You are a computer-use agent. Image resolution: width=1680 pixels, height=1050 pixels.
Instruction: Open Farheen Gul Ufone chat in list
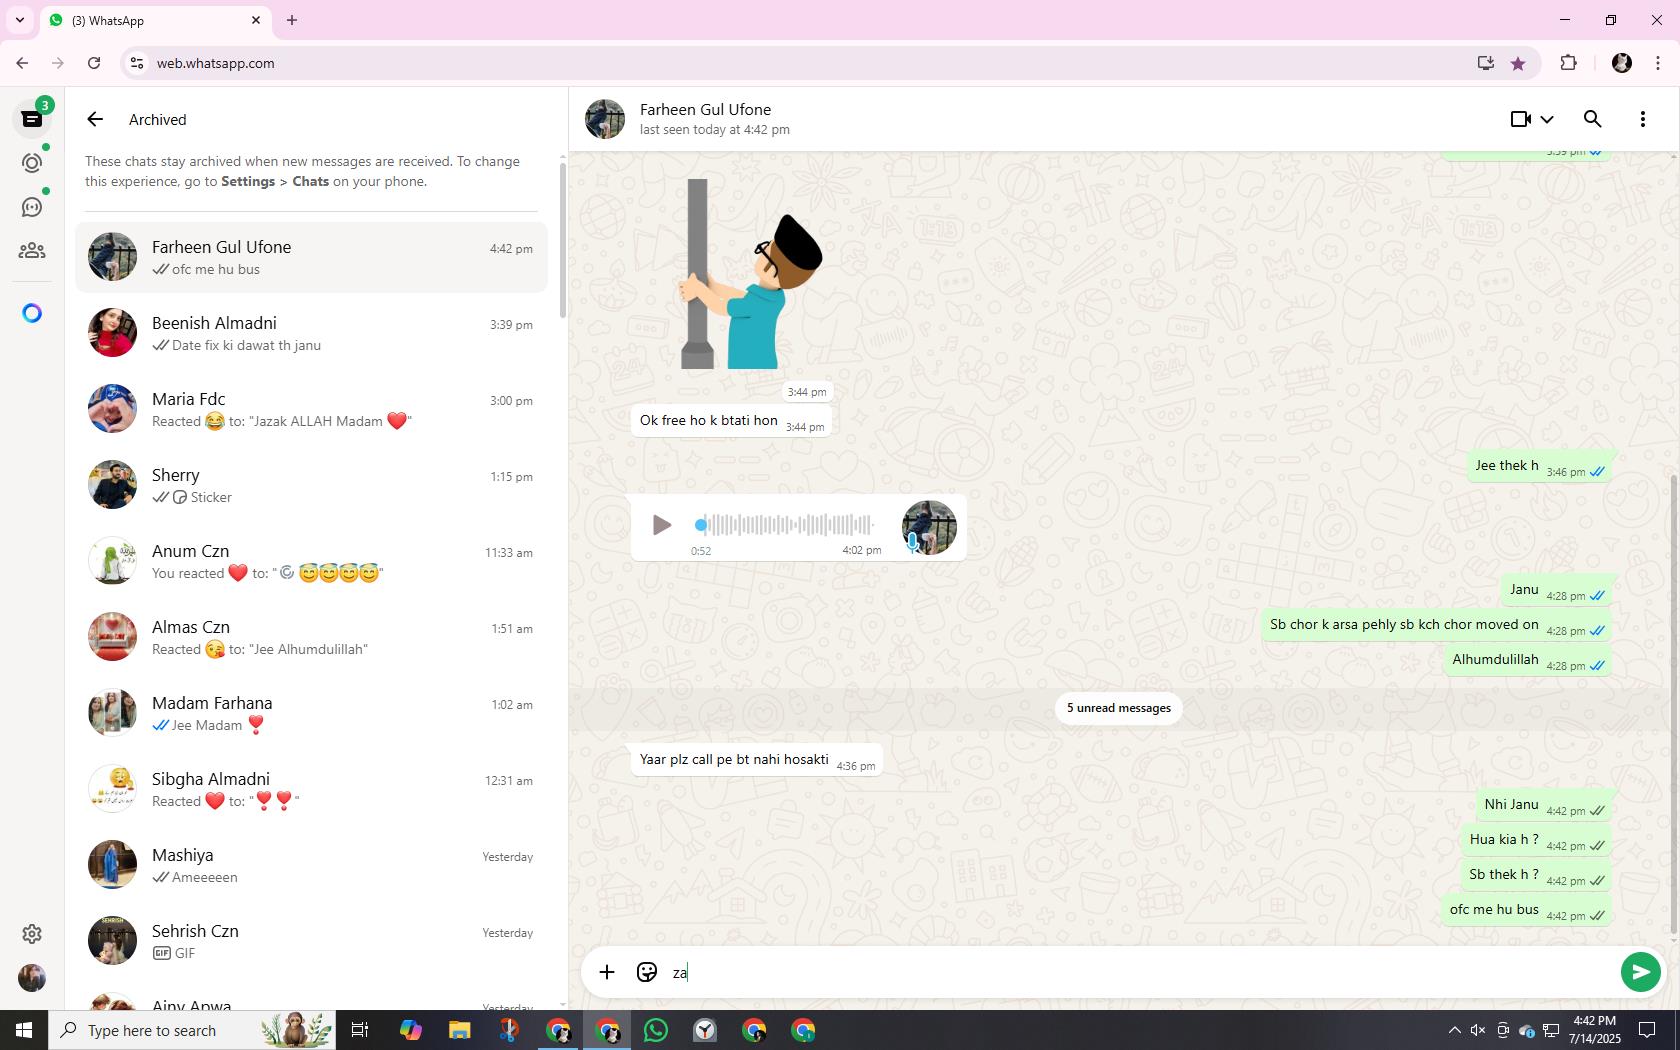click(x=312, y=257)
